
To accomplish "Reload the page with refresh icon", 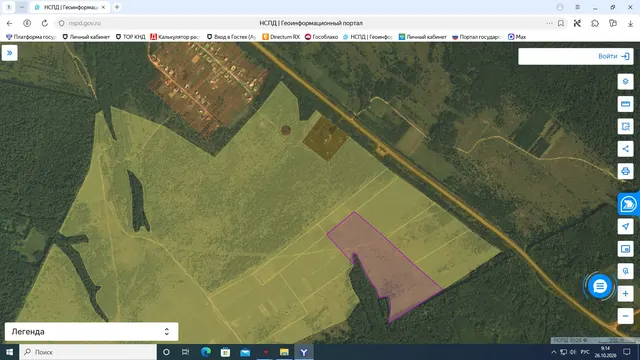I will (44, 23).
